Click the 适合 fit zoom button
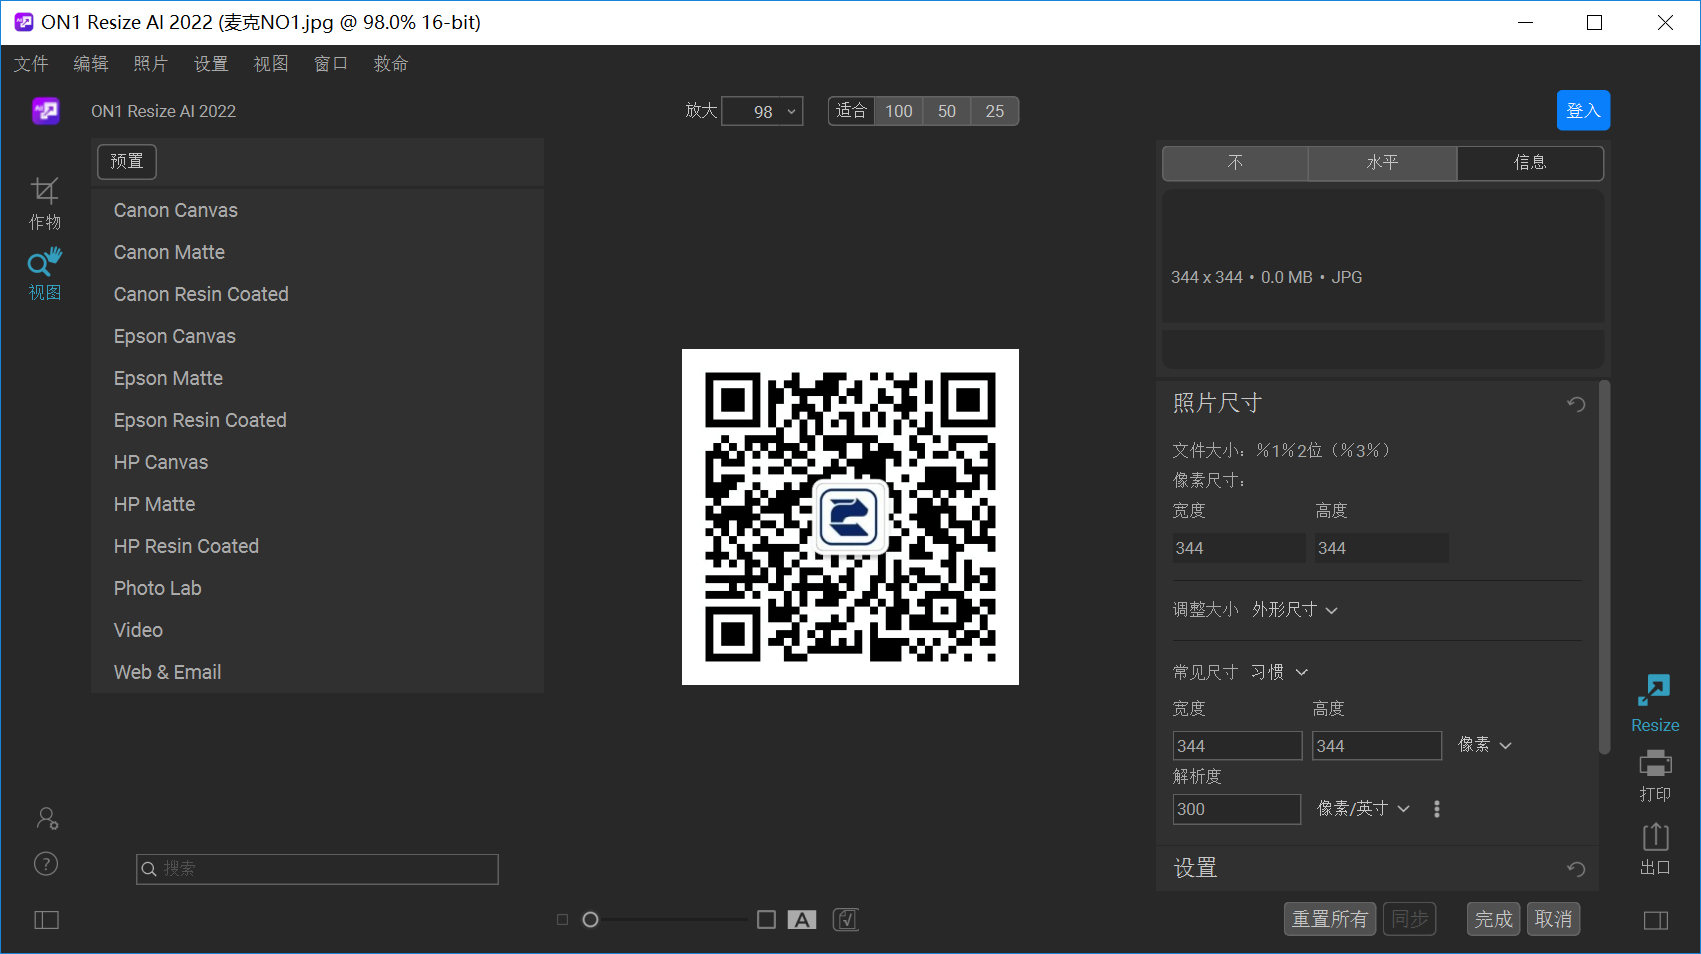This screenshot has width=1701, height=954. tap(852, 111)
